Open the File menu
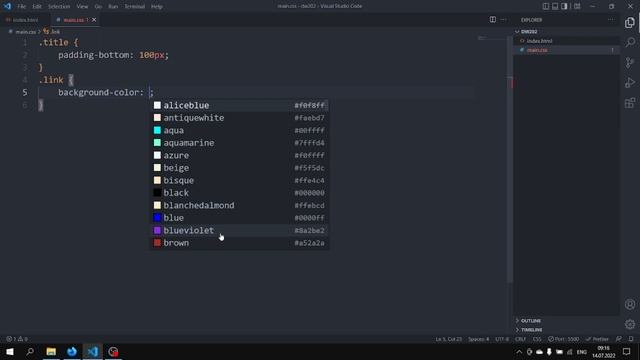Screen dimensions: 640x360 click(x=22, y=7)
